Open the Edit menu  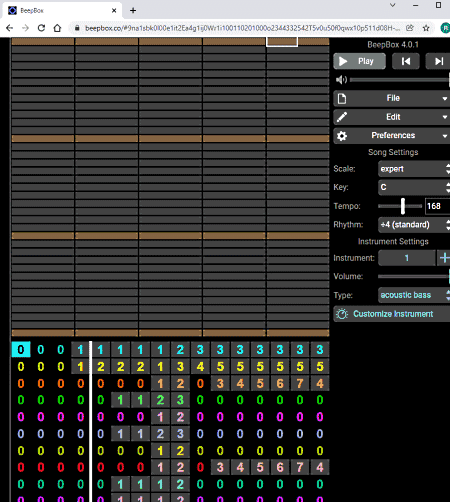tap(392, 117)
